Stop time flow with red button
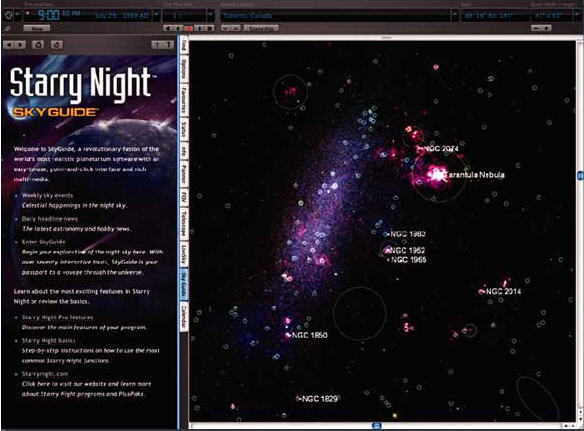The image size is (584, 431). [189, 28]
